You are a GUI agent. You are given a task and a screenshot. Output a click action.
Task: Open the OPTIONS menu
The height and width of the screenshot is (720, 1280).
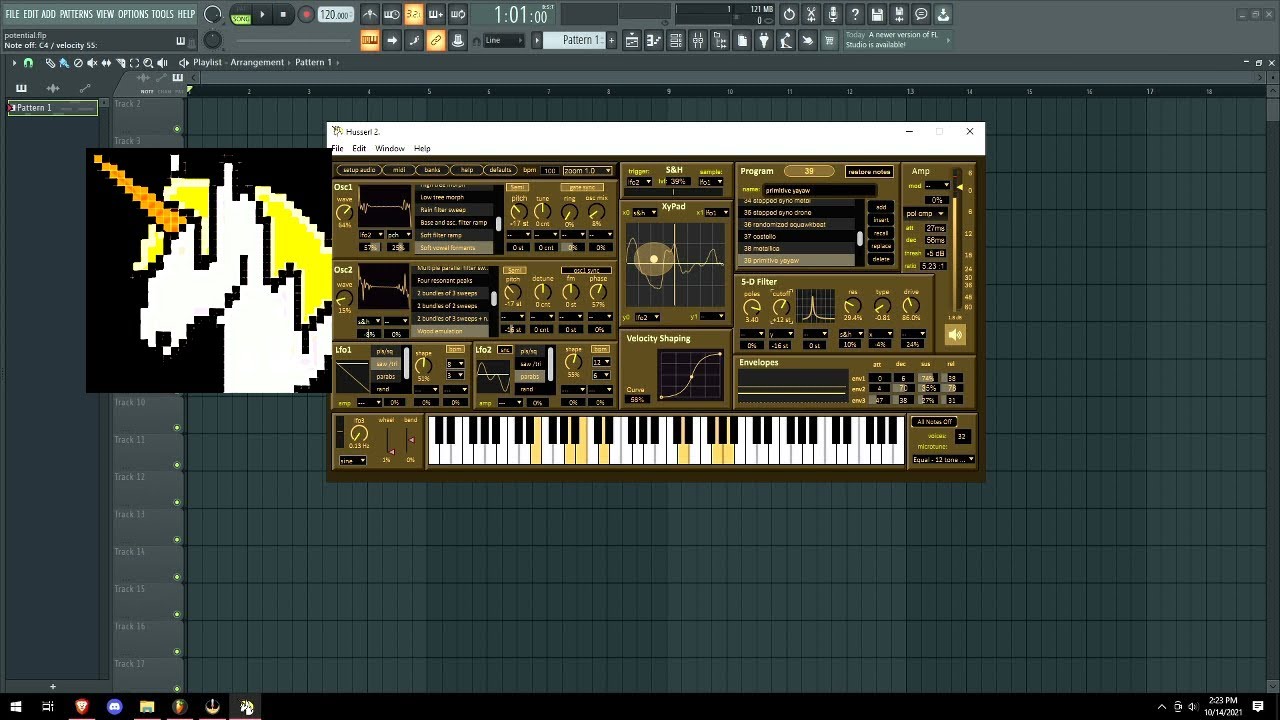click(x=133, y=14)
